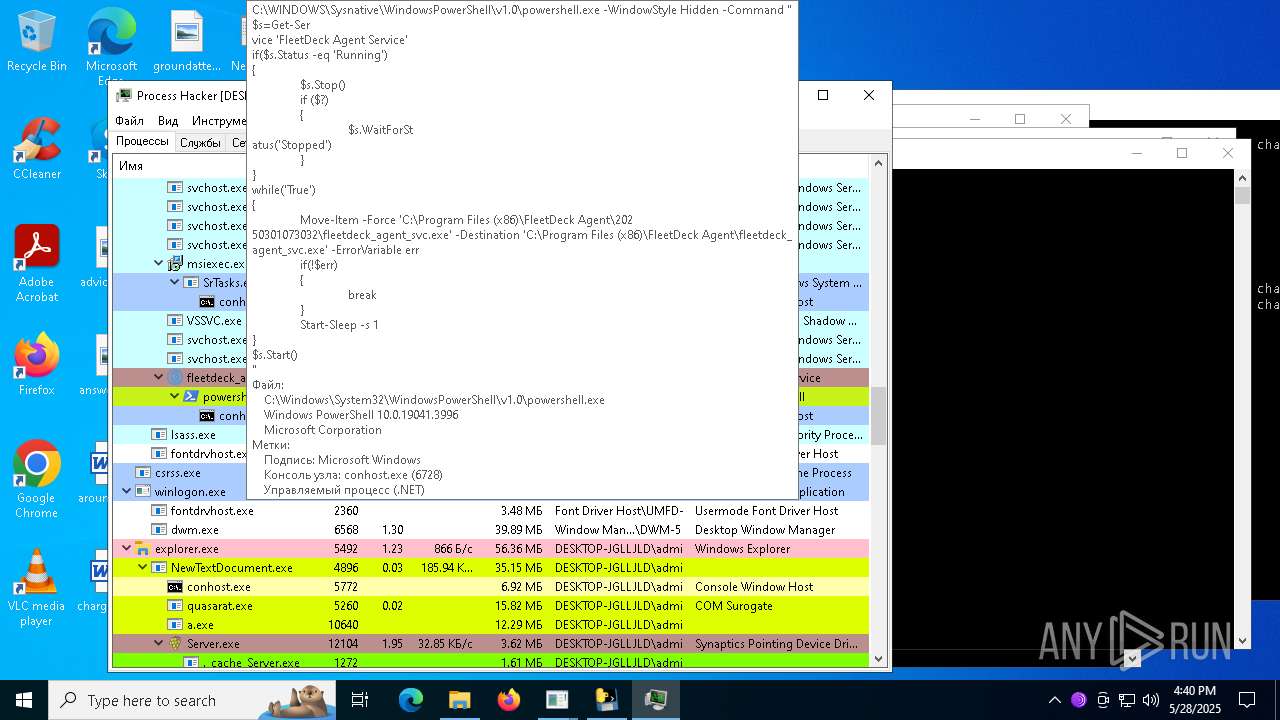Viewport: 1280px width, 720px height.
Task: Click the lsass.exe process icon
Action: click(159, 435)
